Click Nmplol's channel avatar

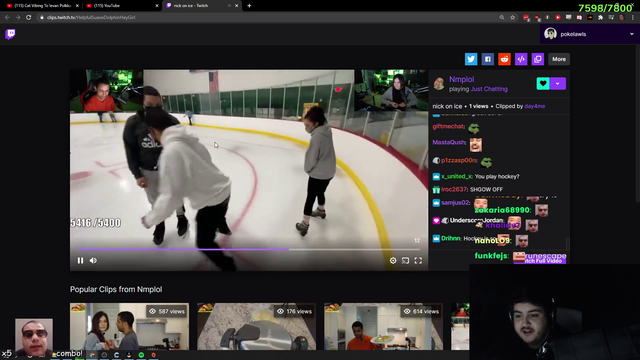click(439, 84)
